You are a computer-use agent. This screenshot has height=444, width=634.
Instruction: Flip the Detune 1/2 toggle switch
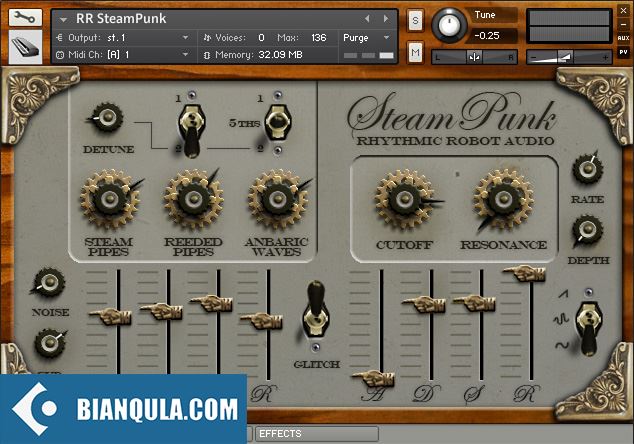pos(192,129)
